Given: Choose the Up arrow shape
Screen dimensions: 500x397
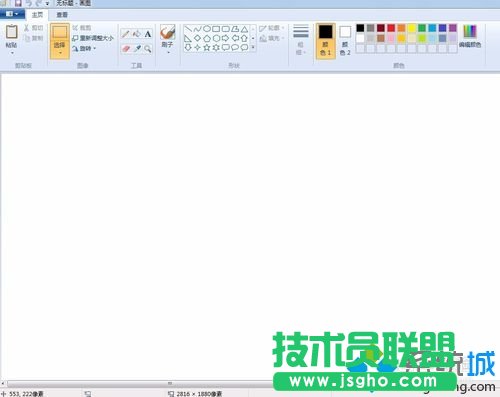Looking at the screenshot, I should 244,38.
